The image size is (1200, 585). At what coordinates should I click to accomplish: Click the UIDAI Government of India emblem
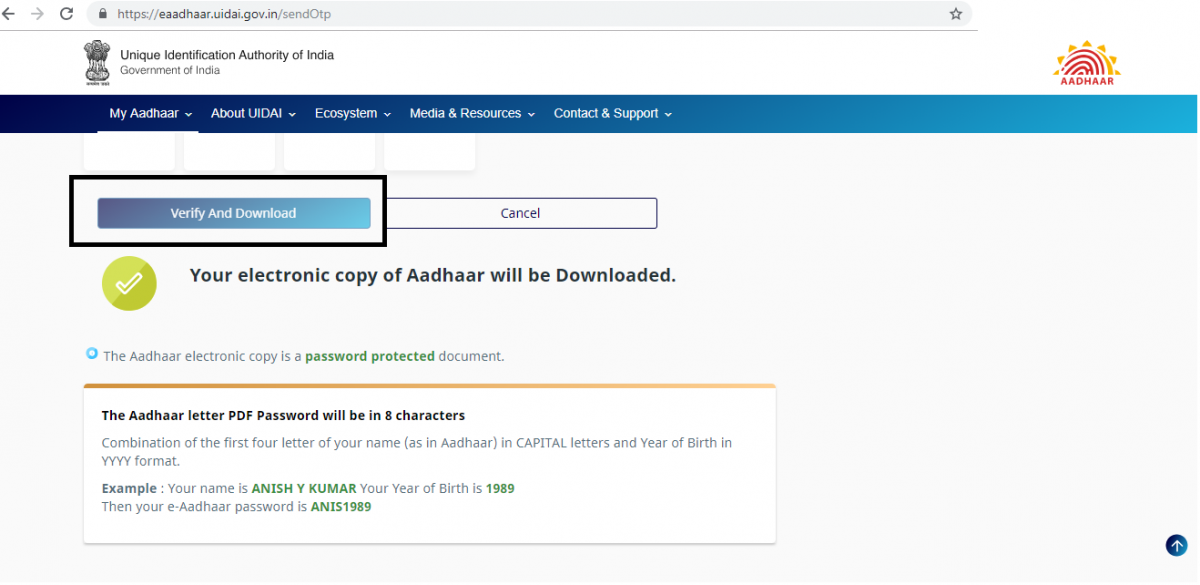[97, 62]
